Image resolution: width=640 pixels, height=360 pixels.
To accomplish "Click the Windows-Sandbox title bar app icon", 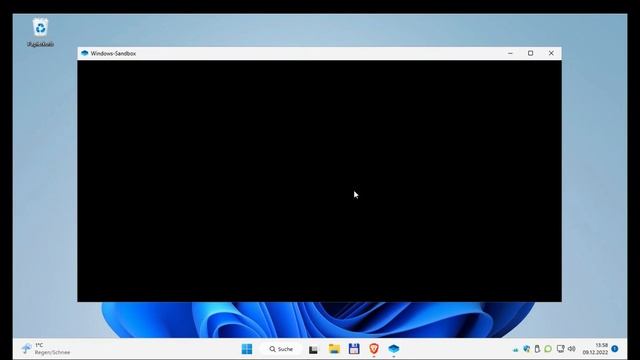I will [84, 53].
